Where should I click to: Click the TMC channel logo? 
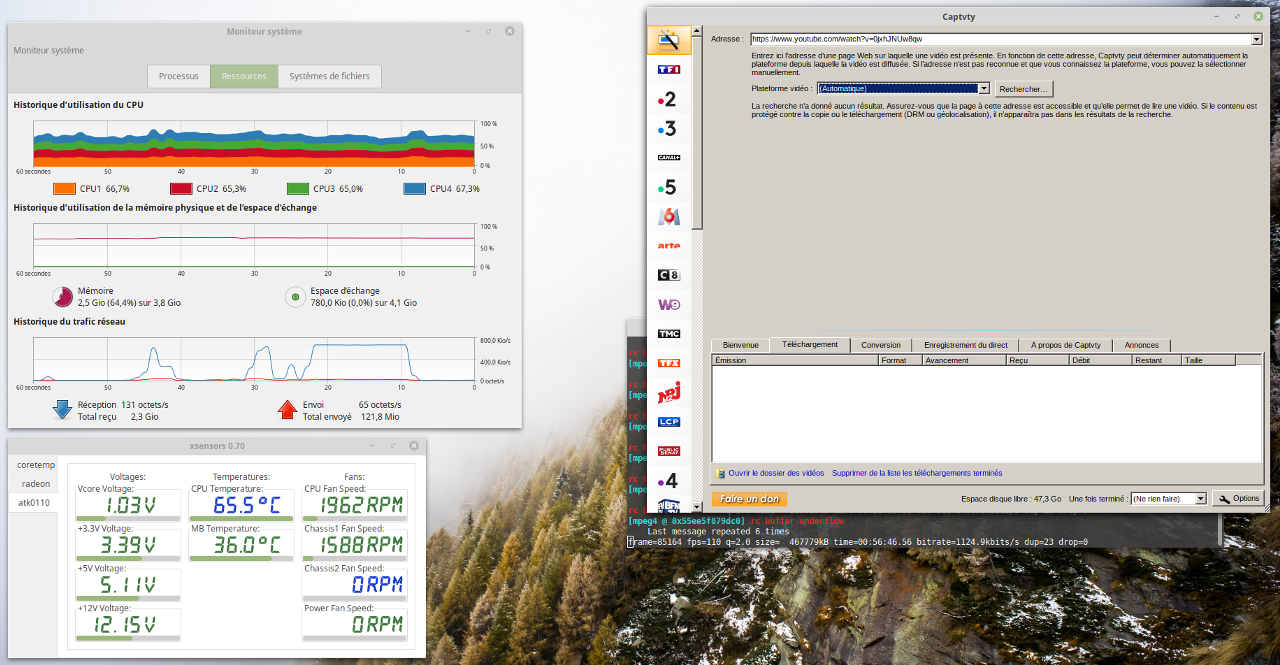[x=669, y=333]
